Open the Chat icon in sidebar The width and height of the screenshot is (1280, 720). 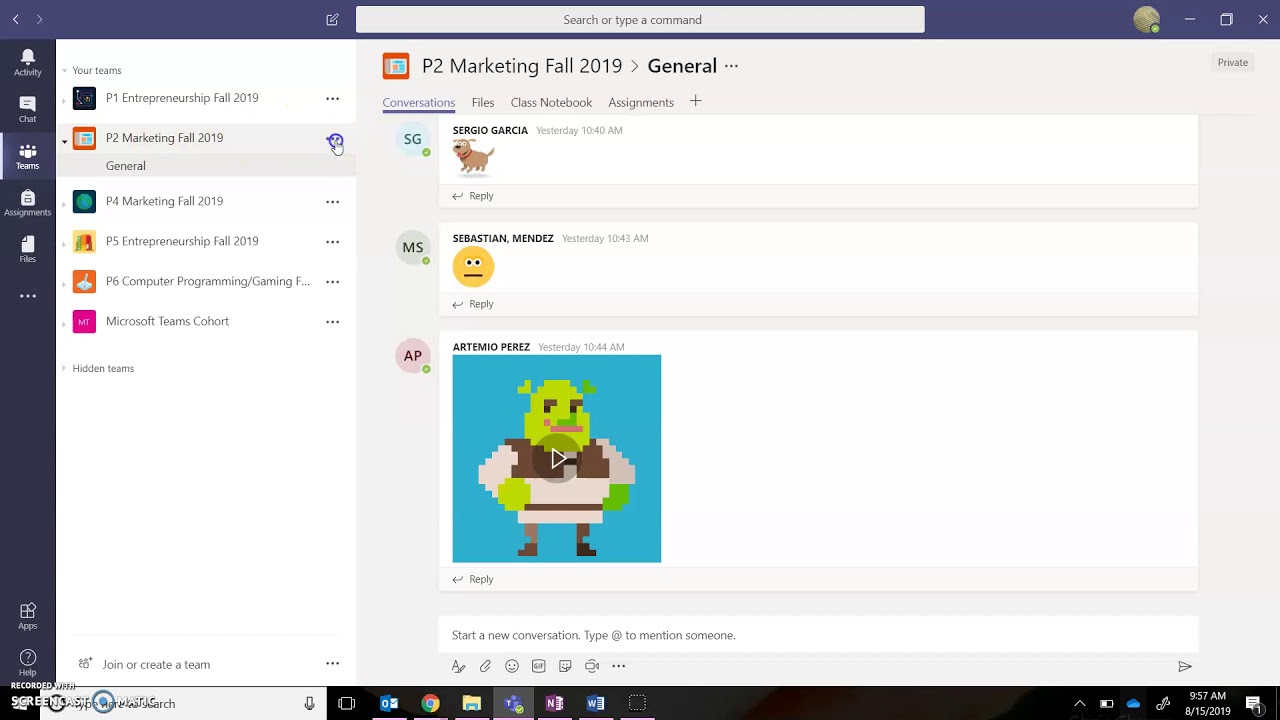click(x=28, y=109)
